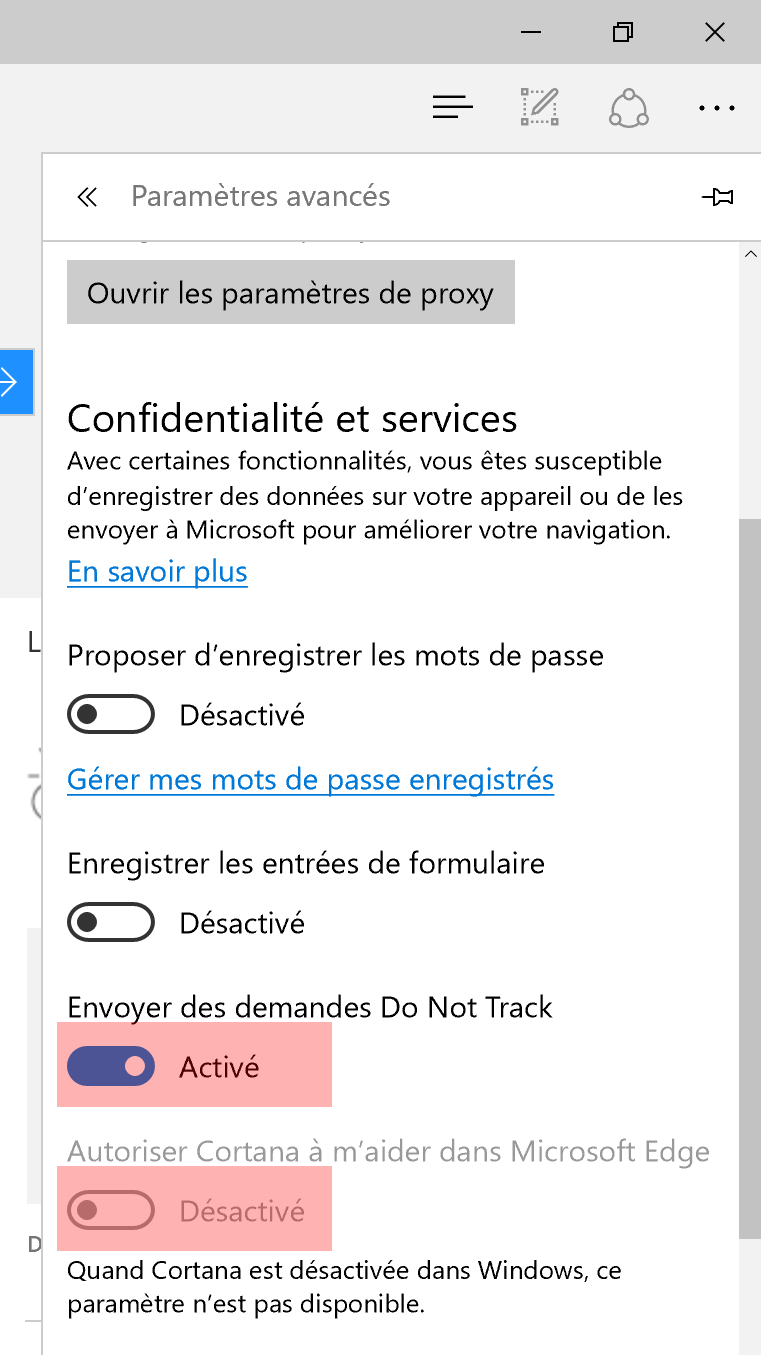The width and height of the screenshot is (761, 1355).
Task: Click the settings pane vertical scrollbar thumb
Action: [750, 878]
